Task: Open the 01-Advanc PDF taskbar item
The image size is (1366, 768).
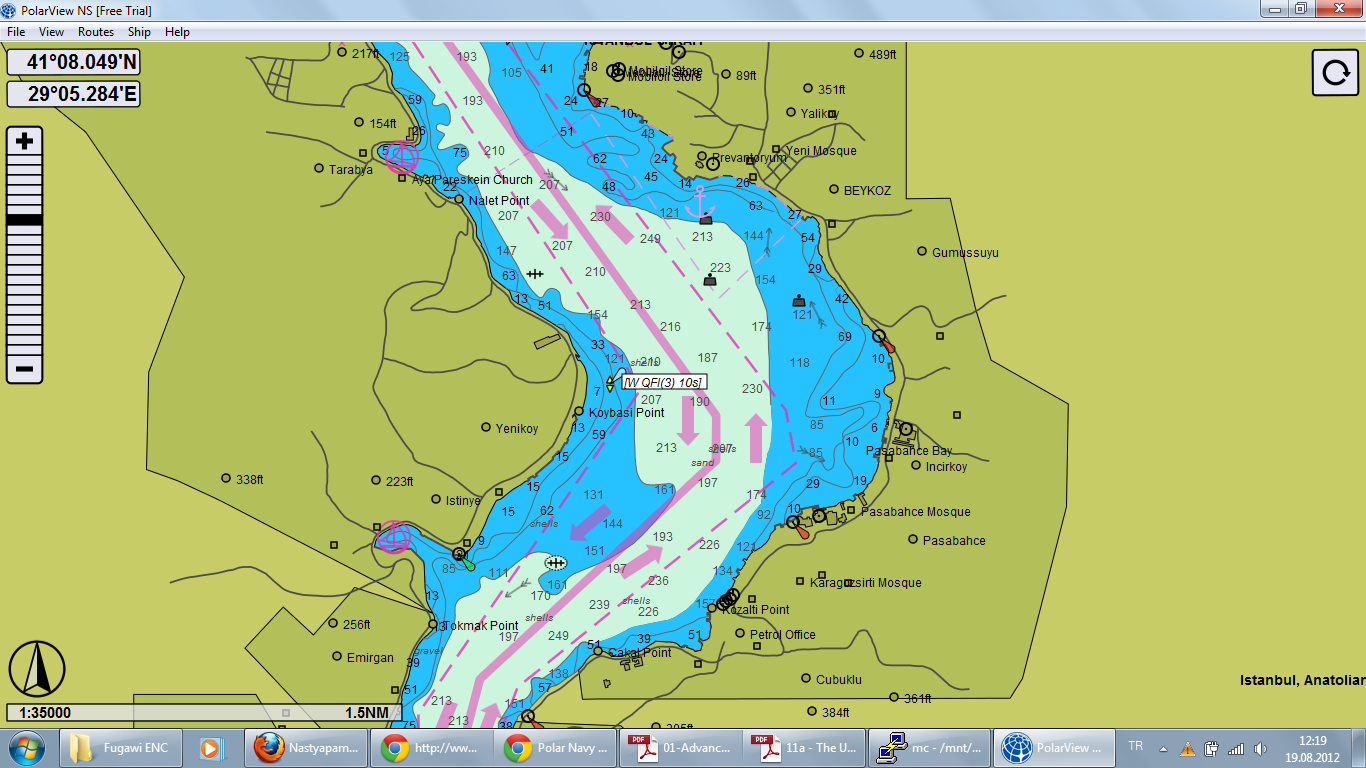Action: tap(679, 747)
